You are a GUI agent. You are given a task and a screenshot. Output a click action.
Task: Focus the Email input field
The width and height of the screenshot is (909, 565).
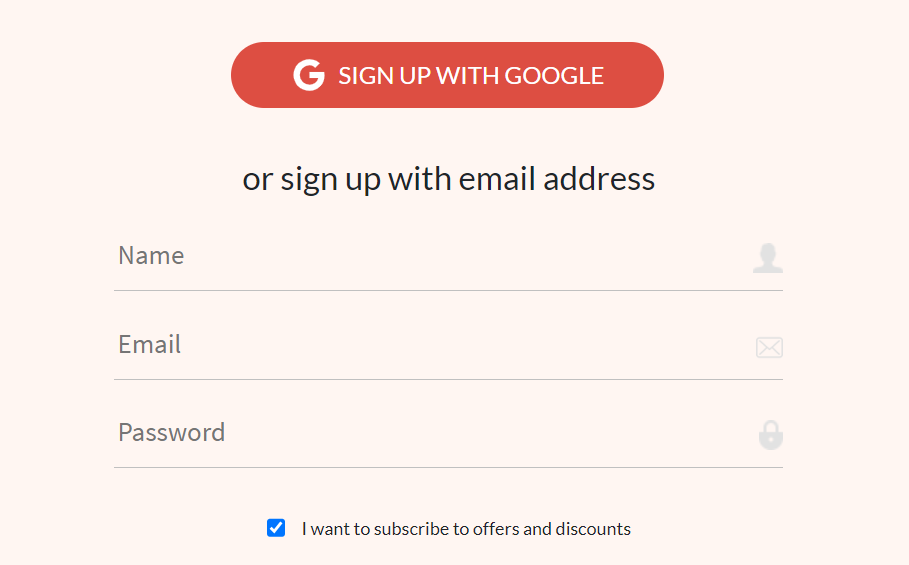point(448,345)
